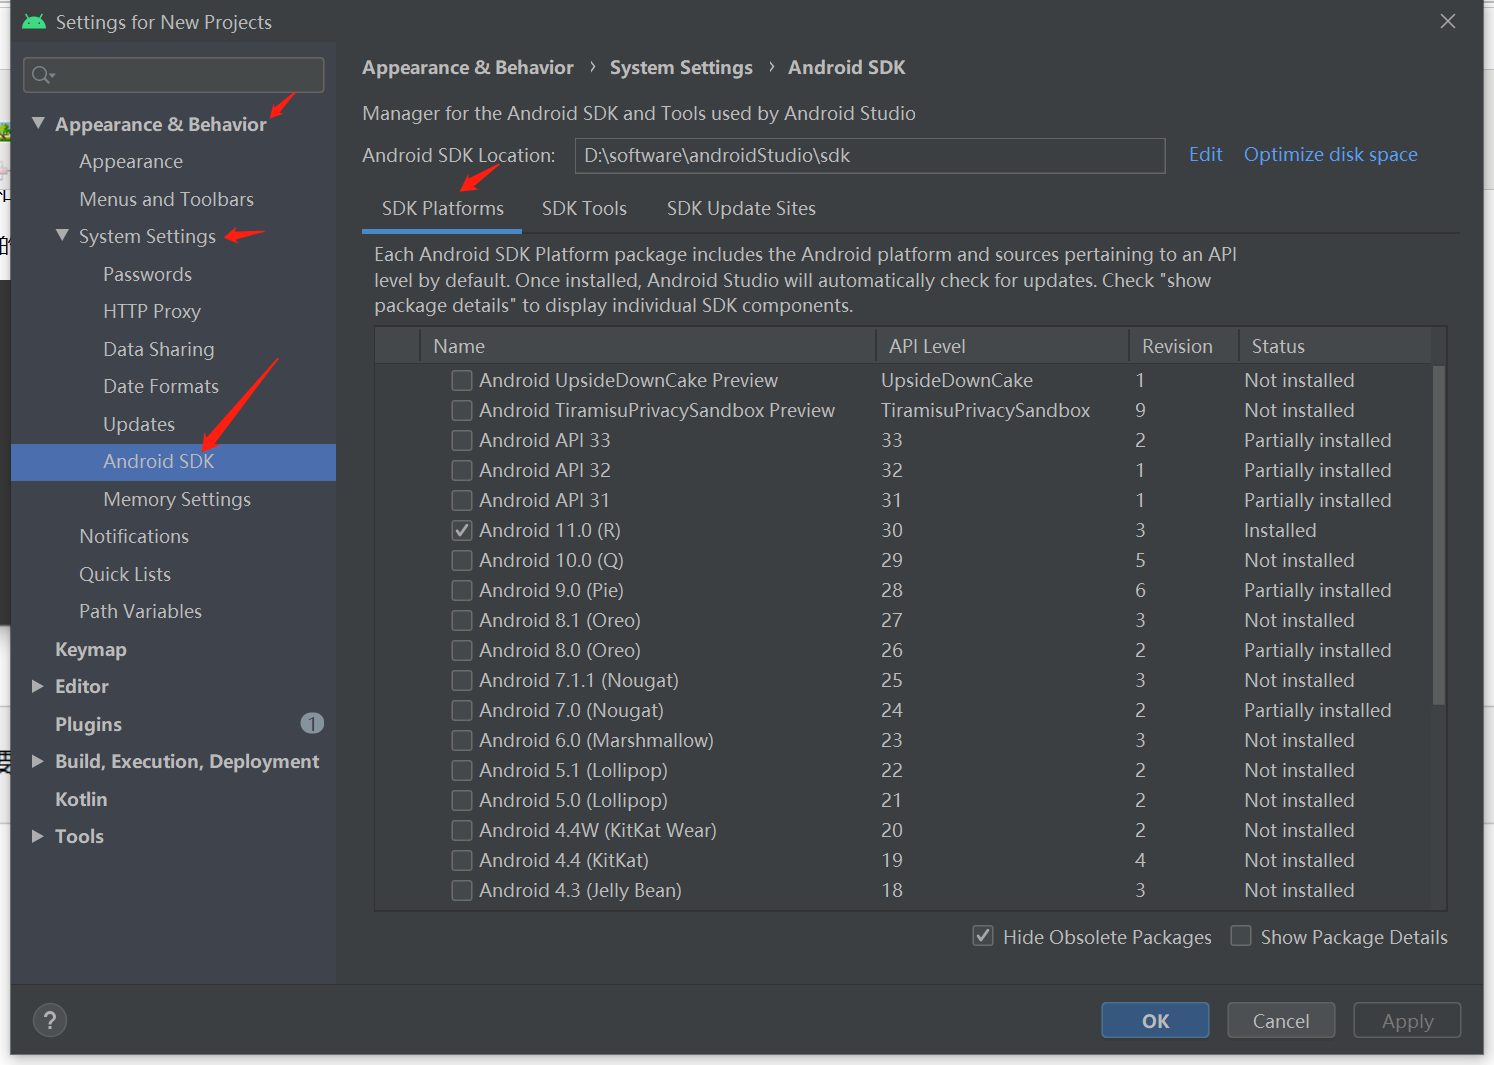Check the Android API 33 checkbox

462,440
